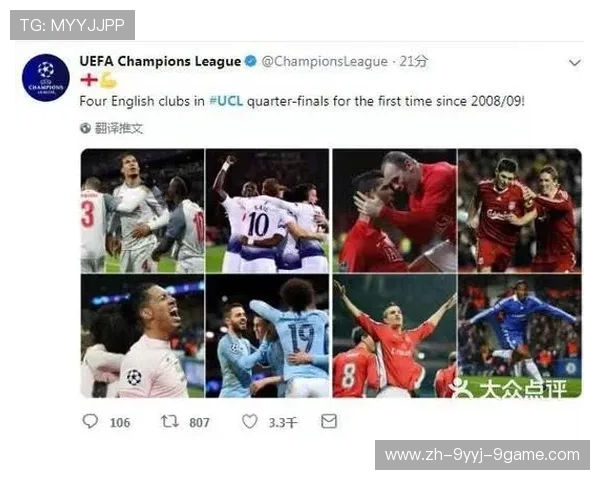
Task: Click the reply speech bubble icon
Action: [x=90, y=421]
